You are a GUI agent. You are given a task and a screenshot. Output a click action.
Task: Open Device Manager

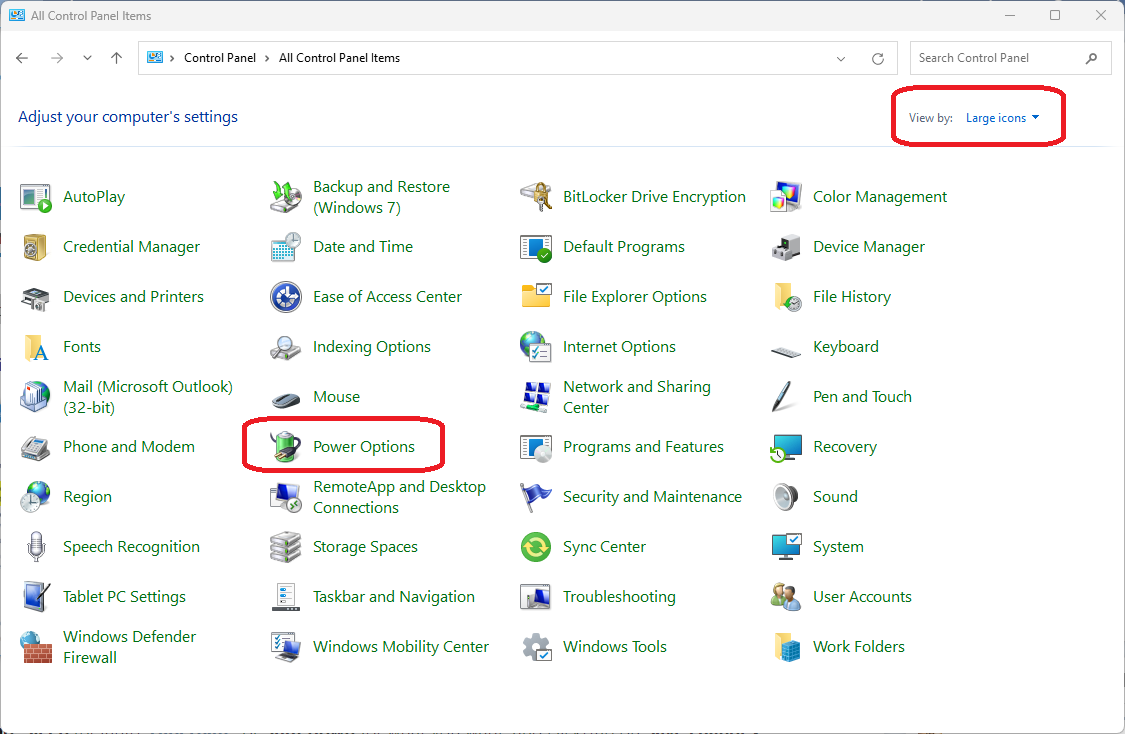coord(868,246)
